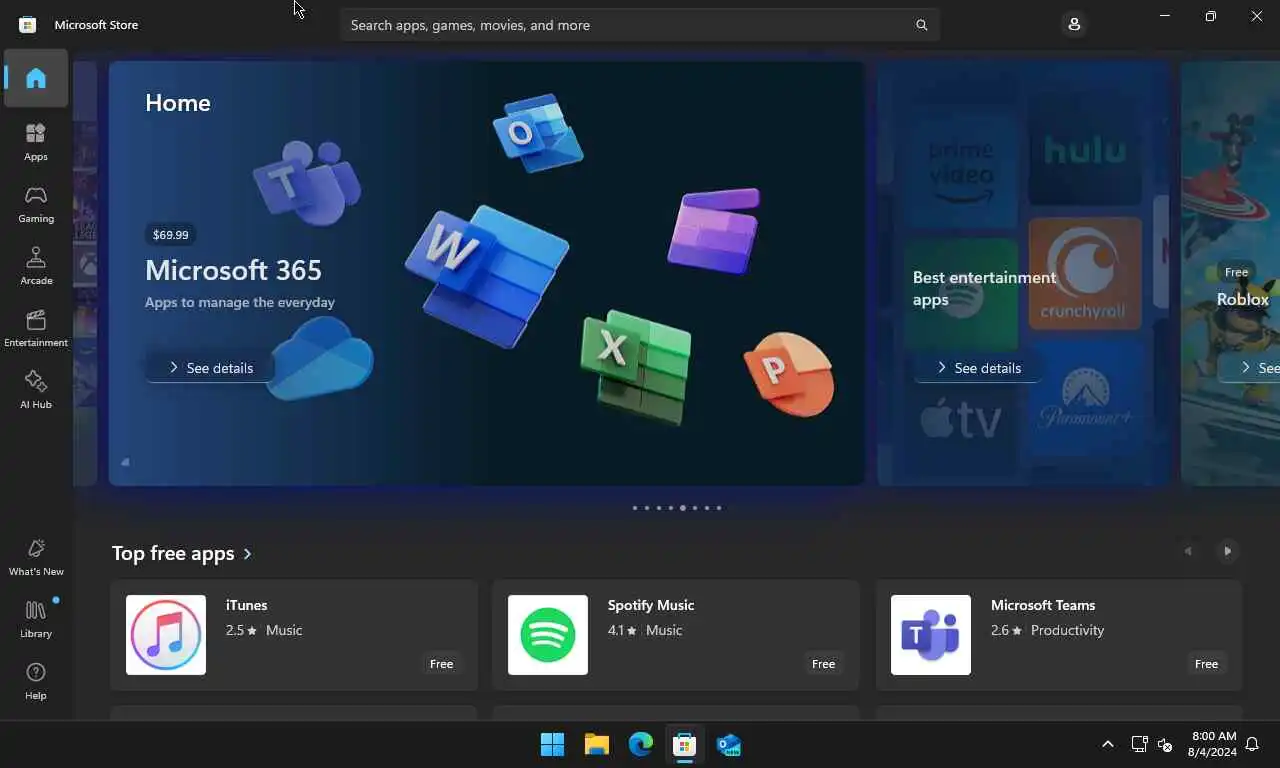Open Outlook from taskbar
The image size is (1280, 768).
pyautogui.click(x=729, y=744)
